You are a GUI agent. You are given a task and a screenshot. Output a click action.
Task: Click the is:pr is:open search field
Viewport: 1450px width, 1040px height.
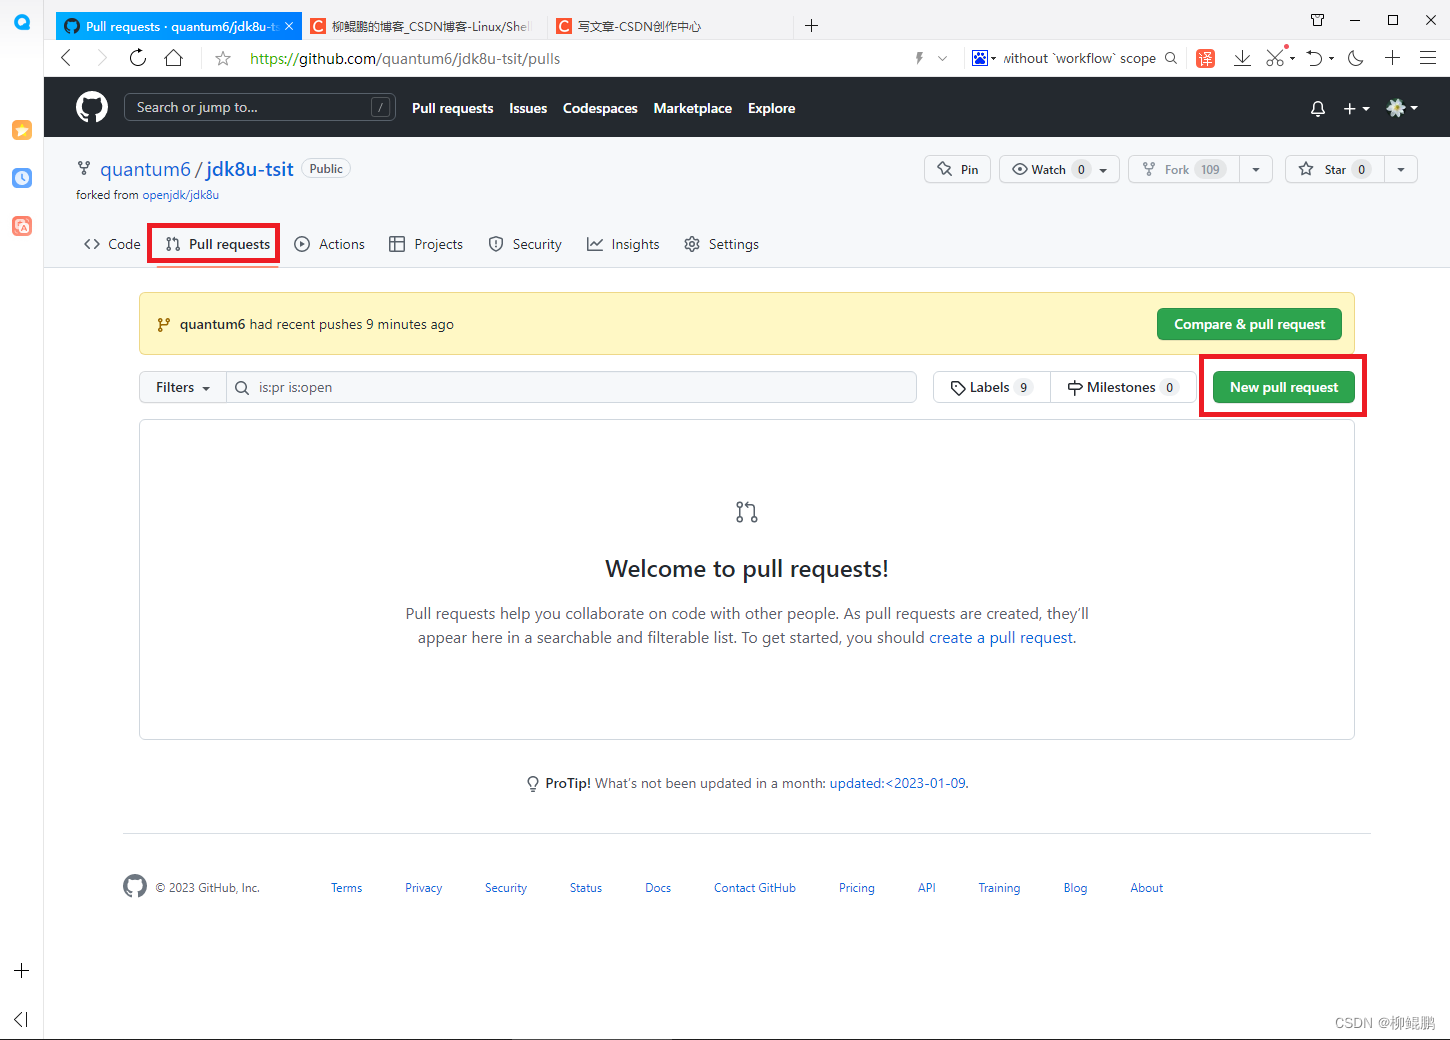coord(570,387)
